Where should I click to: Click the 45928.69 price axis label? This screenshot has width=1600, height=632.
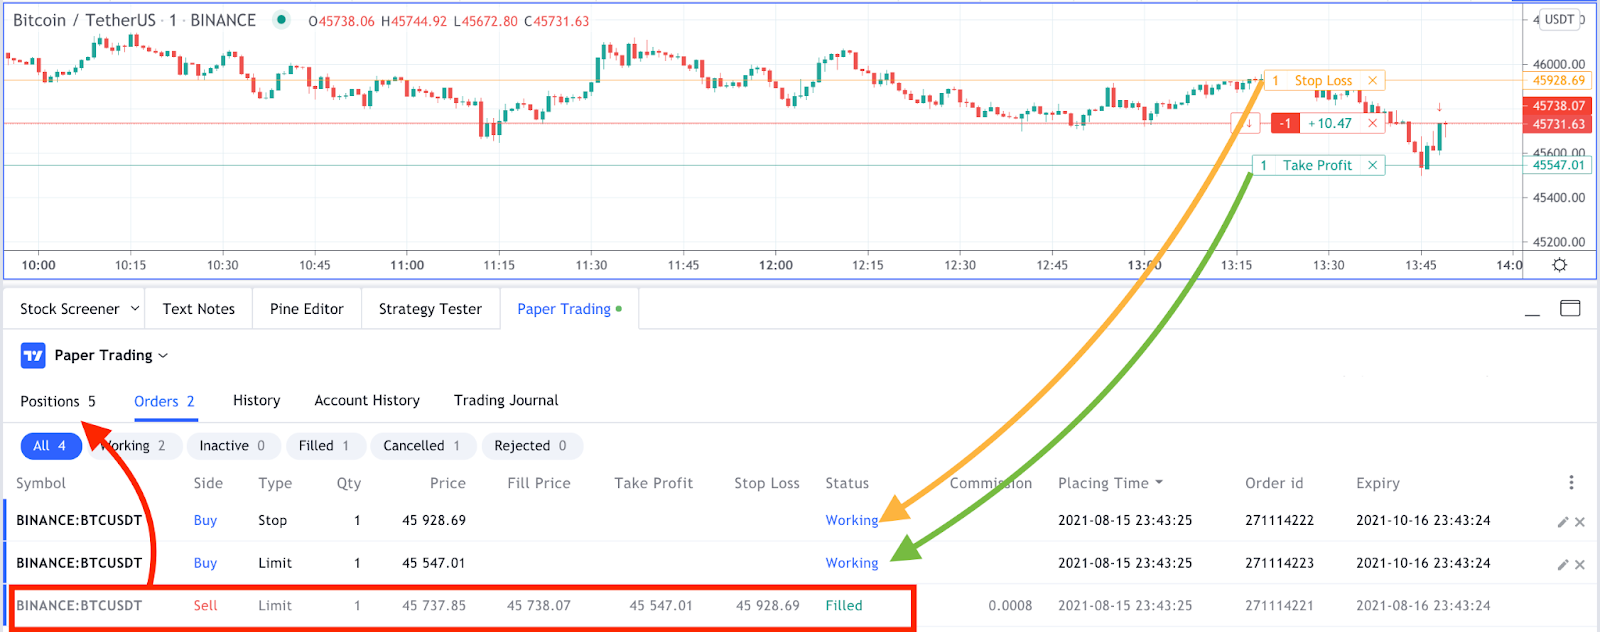[x=1558, y=81]
